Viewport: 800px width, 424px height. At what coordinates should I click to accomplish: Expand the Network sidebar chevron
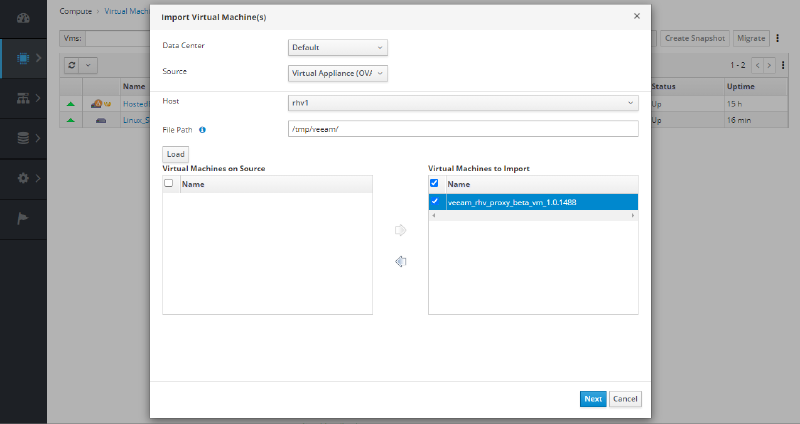click(38, 98)
